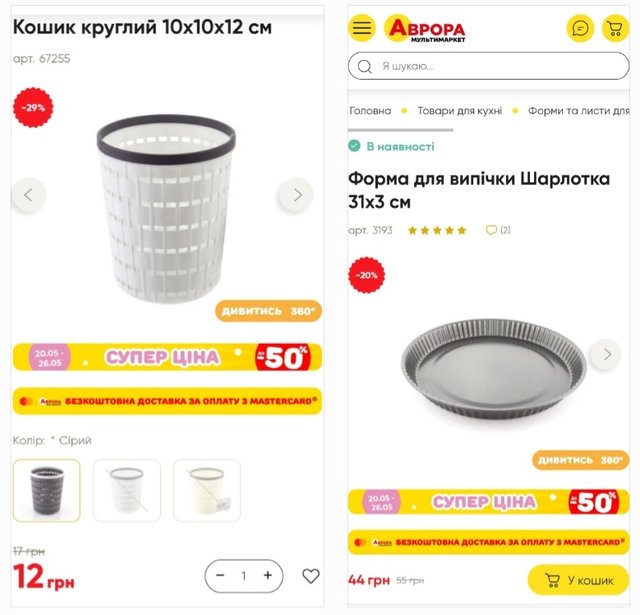Open the hamburger menu icon

click(x=362, y=28)
